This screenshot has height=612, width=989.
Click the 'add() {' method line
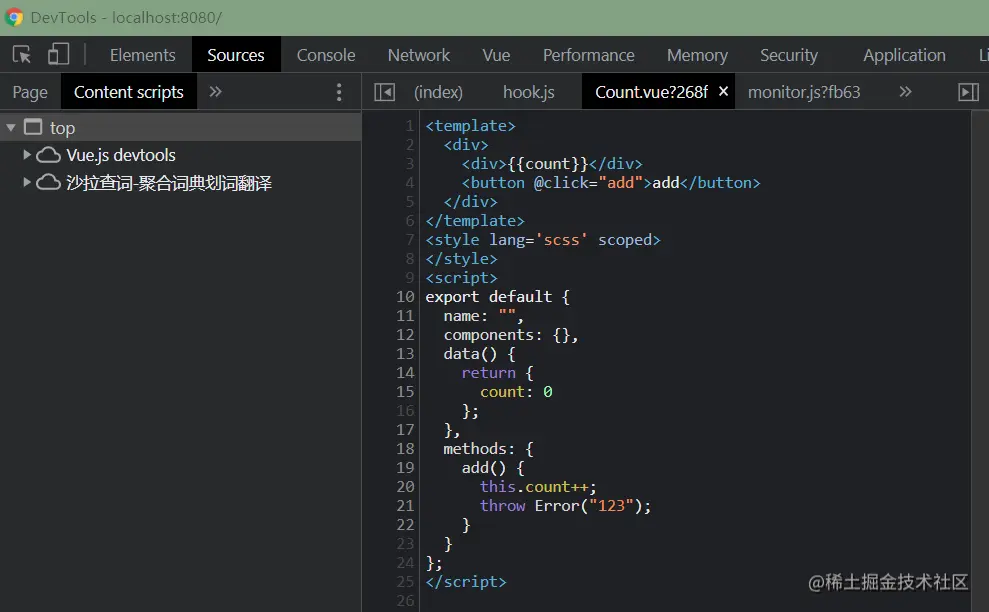493,468
